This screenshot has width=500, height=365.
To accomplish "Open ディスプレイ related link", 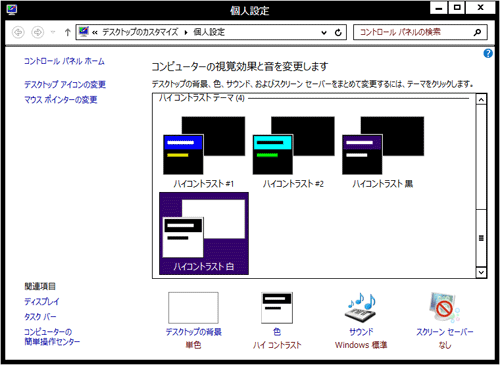I will click(42, 302).
